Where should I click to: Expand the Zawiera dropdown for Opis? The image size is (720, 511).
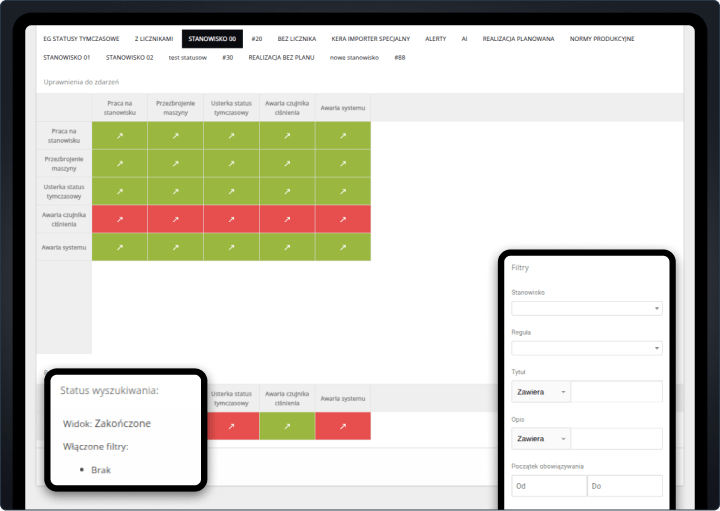click(x=540, y=439)
